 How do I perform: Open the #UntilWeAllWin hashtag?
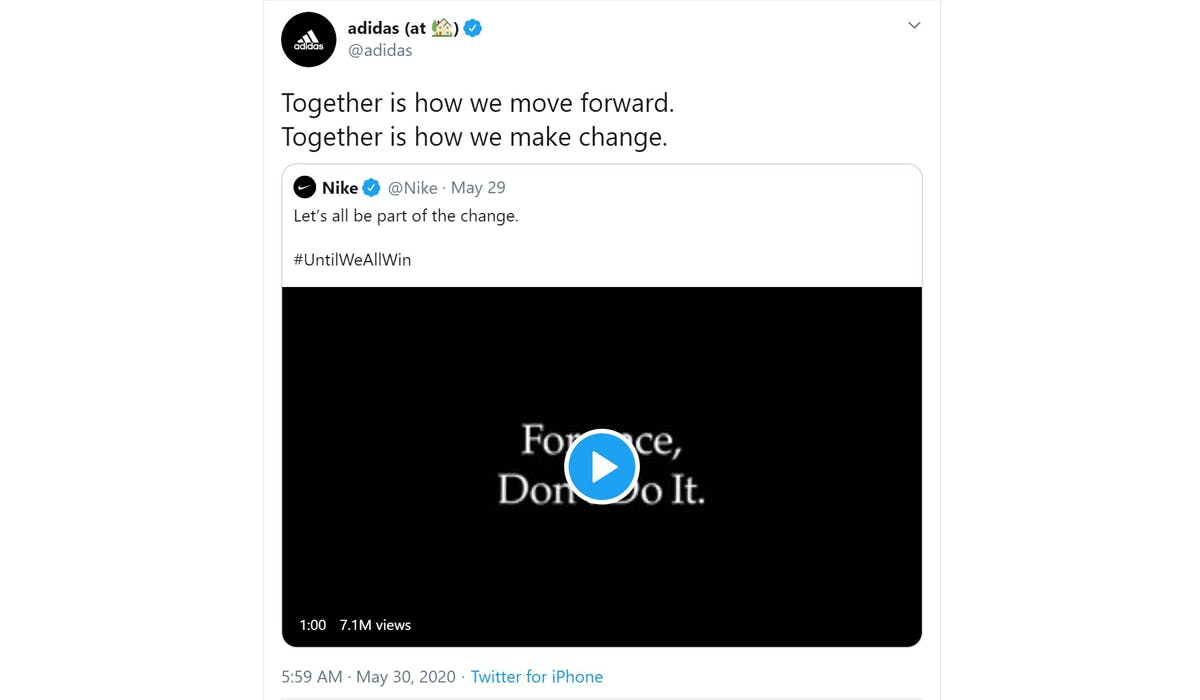point(352,259)
